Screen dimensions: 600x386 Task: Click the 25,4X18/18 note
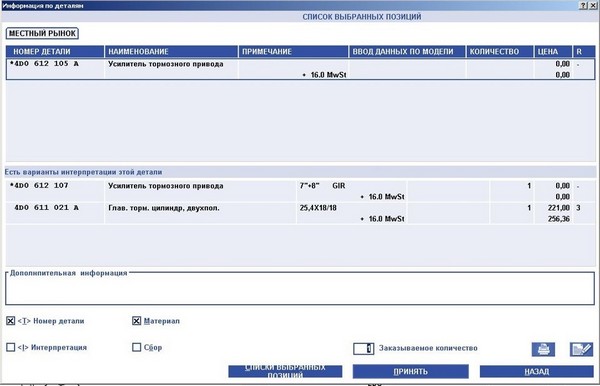pos(318,208)
